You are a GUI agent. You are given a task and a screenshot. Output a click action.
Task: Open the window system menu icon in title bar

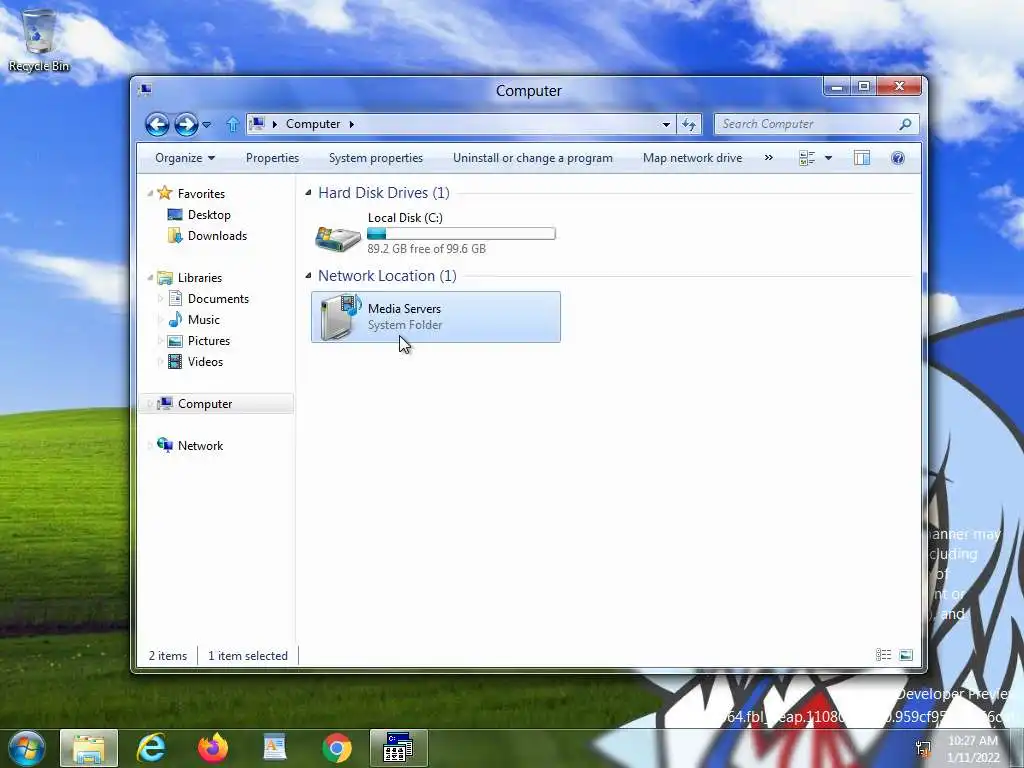click(x=145, y=89)
